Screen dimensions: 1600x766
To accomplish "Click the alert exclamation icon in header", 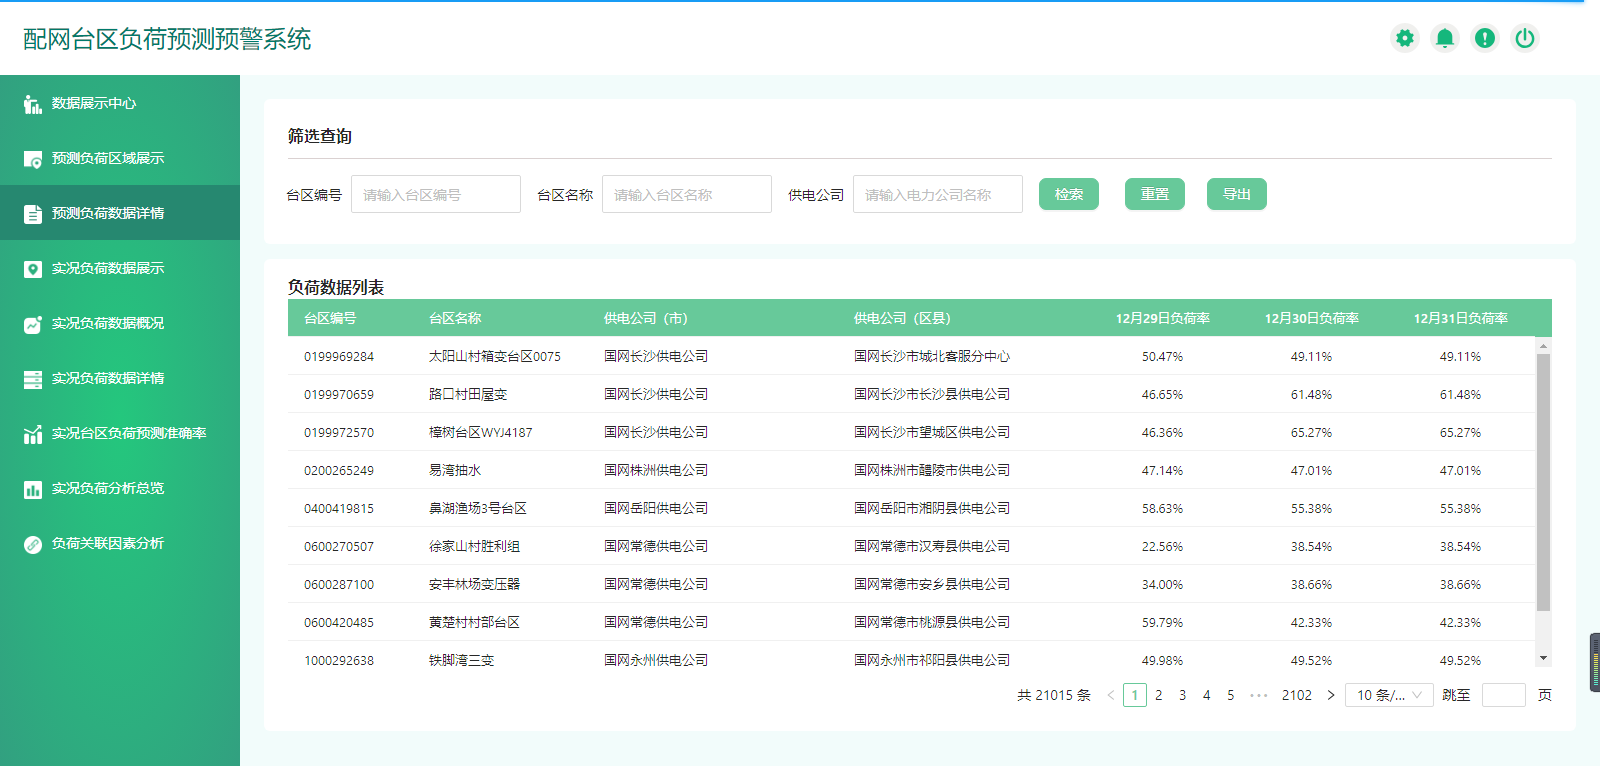I will pyautogui.click(x=1485, y=38).
